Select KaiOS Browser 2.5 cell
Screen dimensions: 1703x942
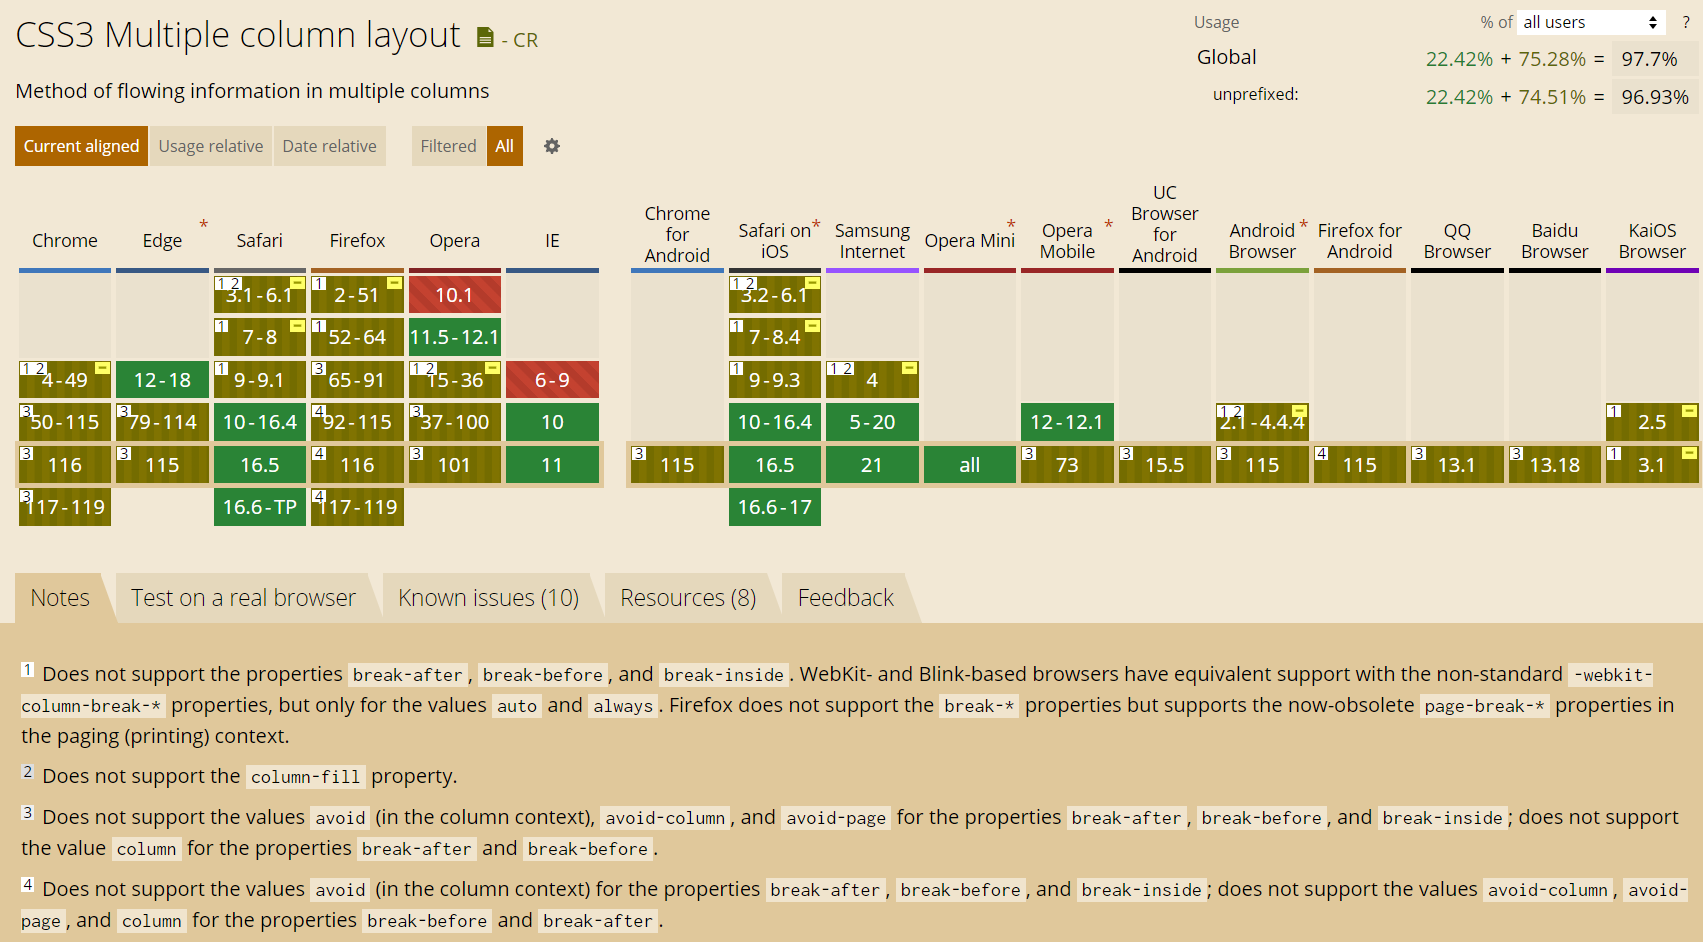1652,422
